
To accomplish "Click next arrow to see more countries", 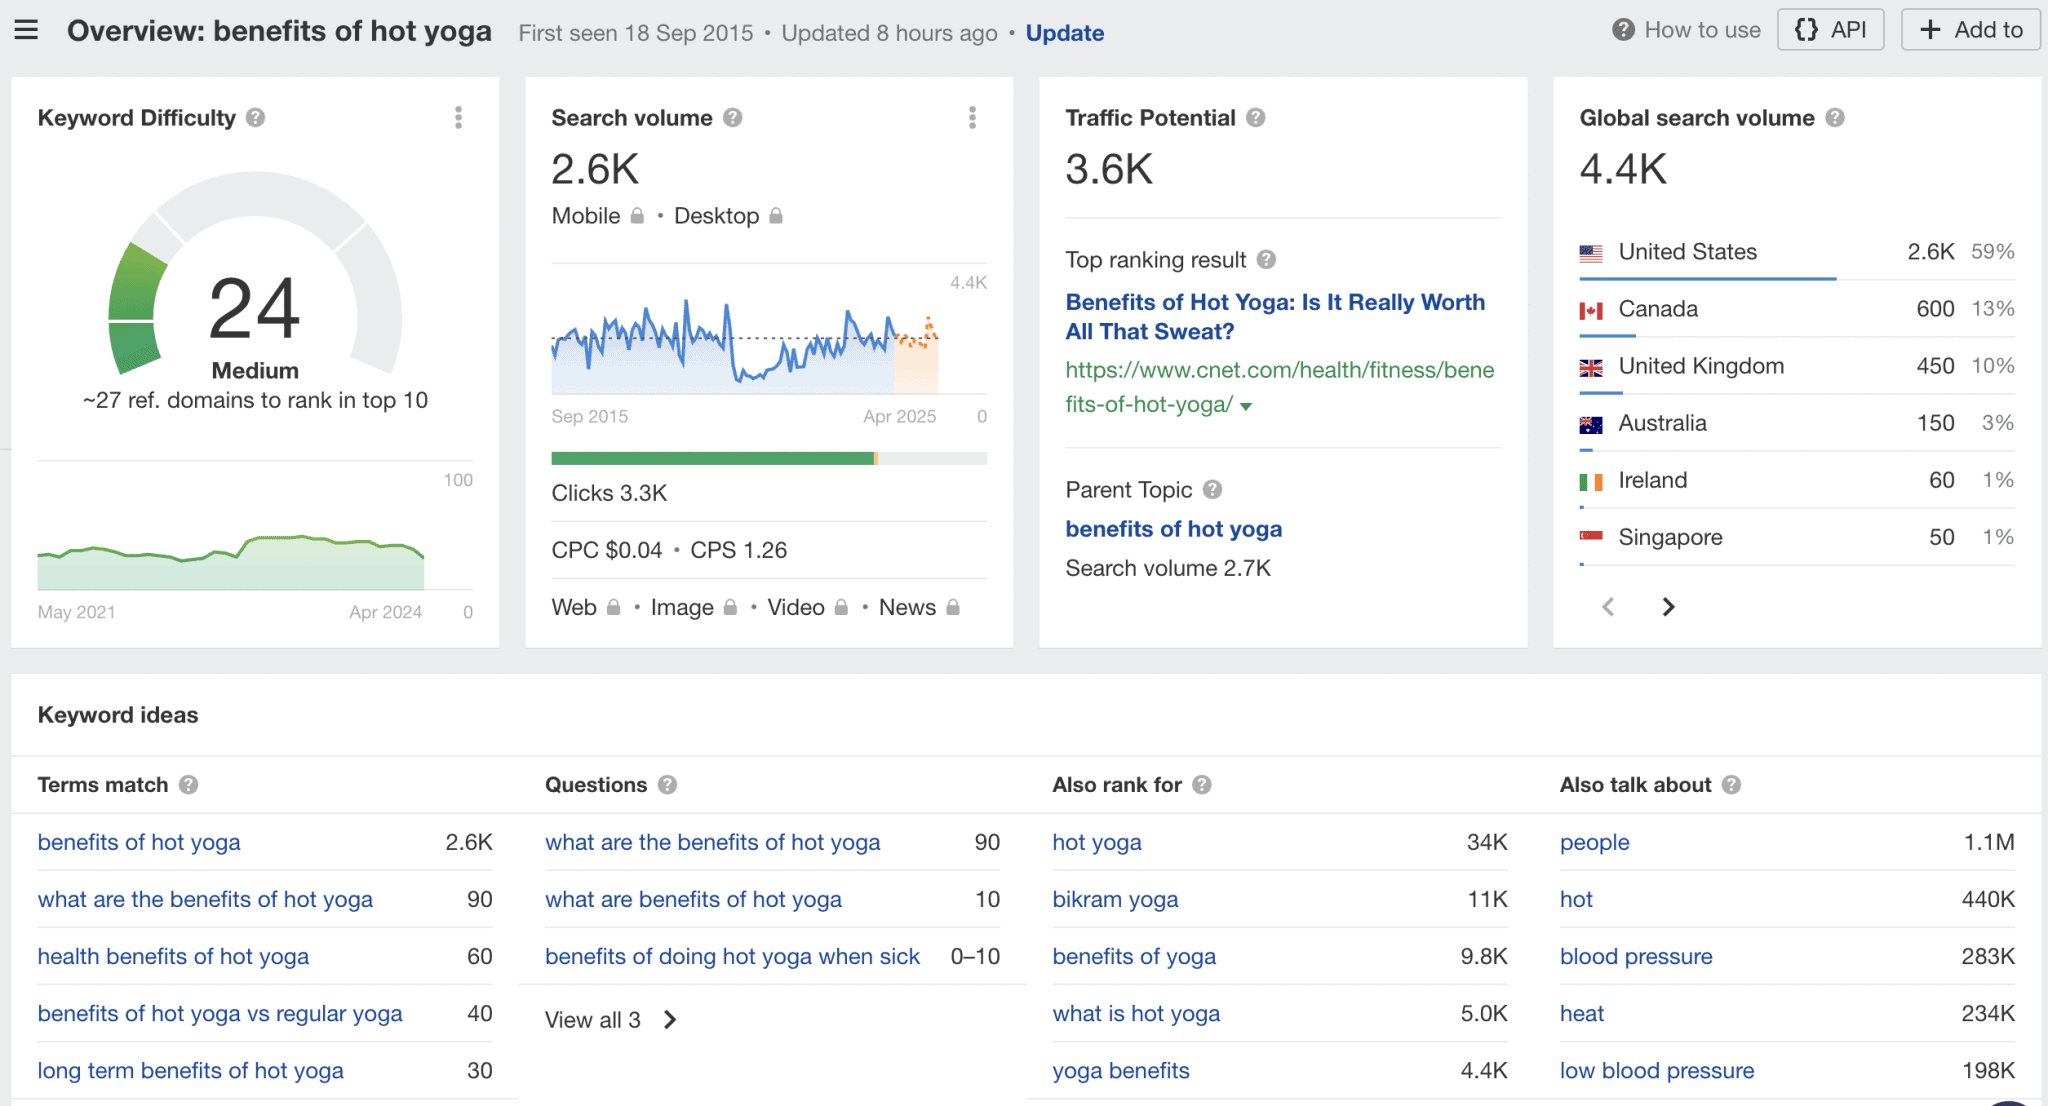I will pos(1667,607).
